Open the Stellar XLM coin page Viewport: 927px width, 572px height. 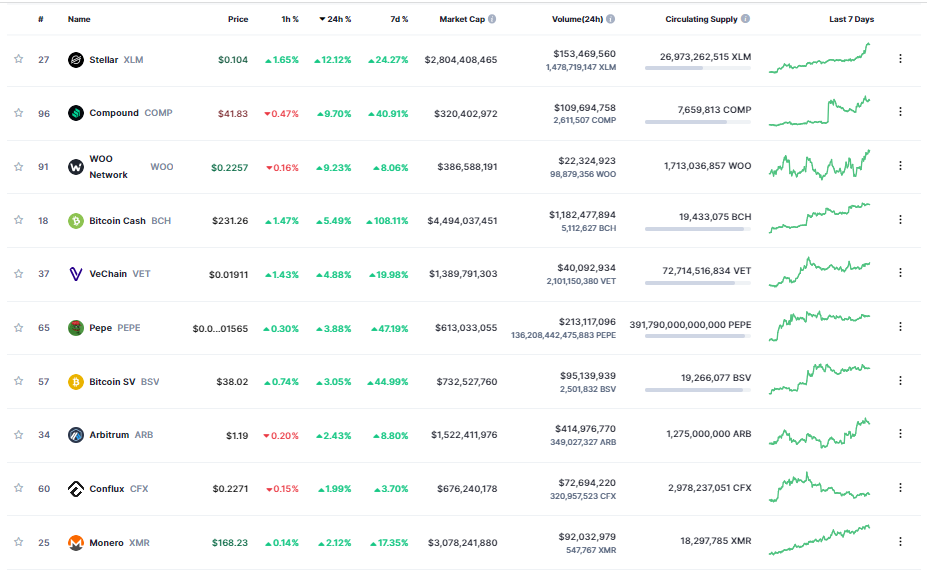pos(116,60)
